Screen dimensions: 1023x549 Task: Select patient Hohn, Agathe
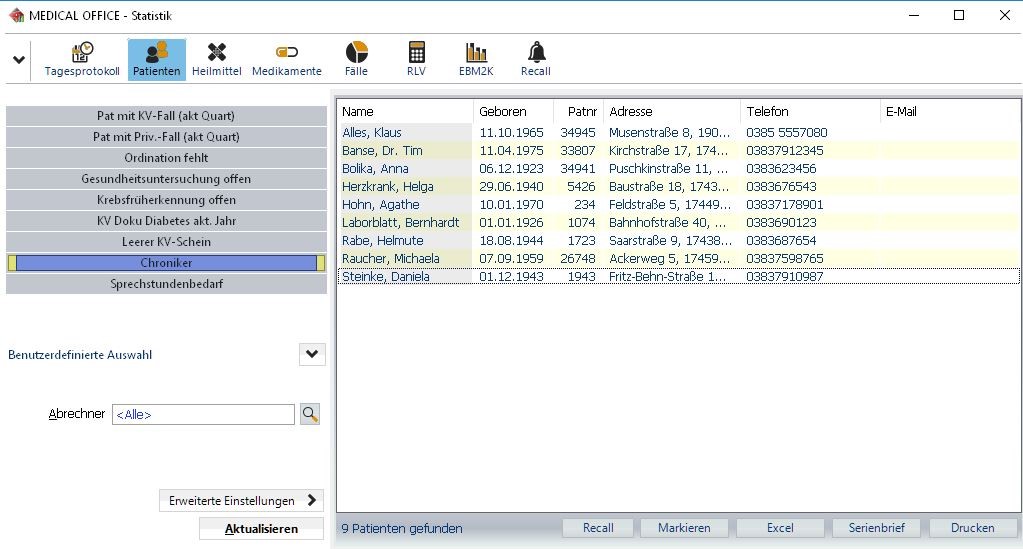(380, 204)
